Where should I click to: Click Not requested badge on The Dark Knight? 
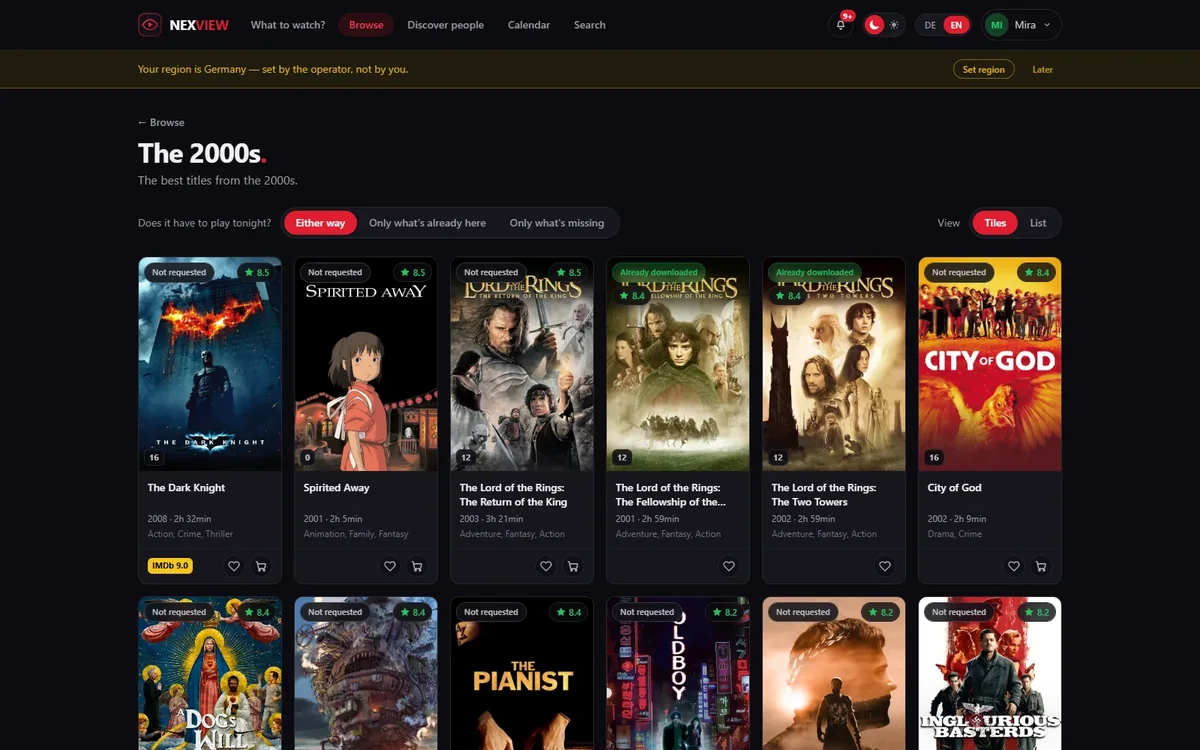tap(179, 272)
